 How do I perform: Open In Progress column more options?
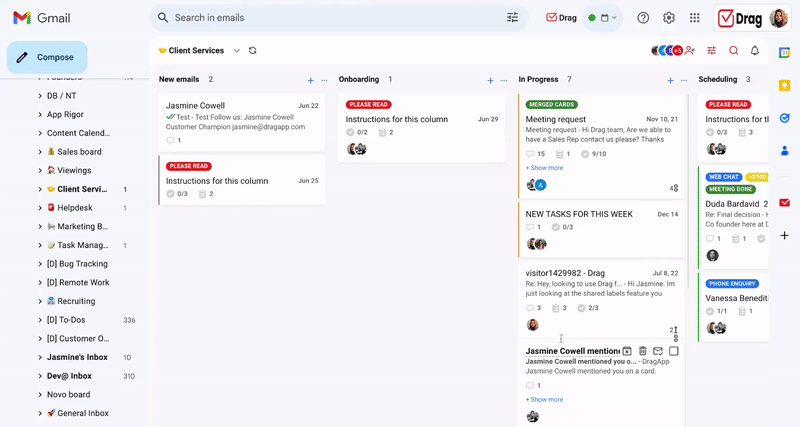(684, 80)
